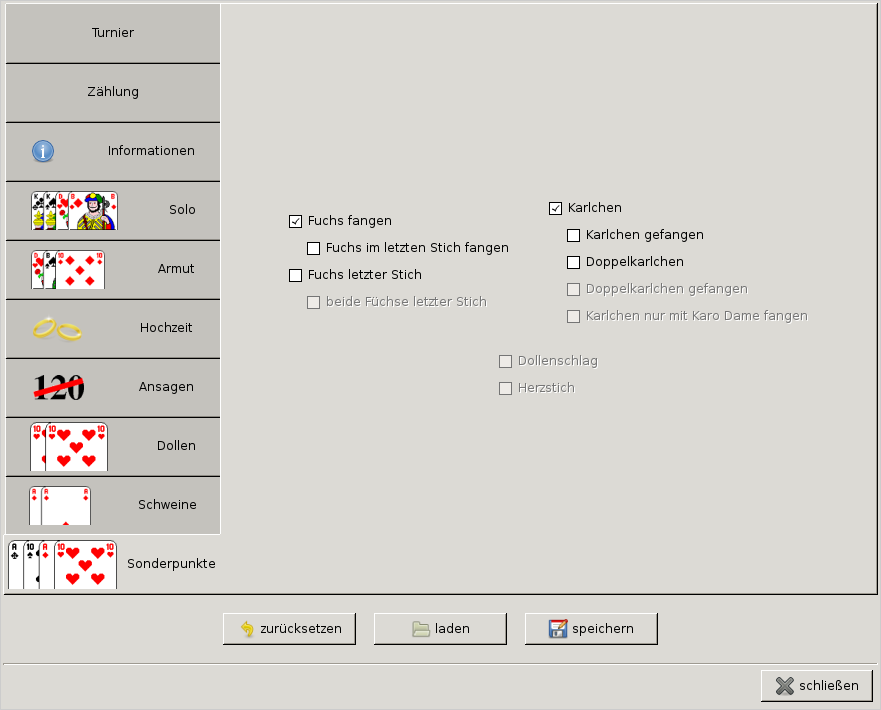Open the Turnier tab
Viewport: 881px width, 710px height.
pos(112,33)
